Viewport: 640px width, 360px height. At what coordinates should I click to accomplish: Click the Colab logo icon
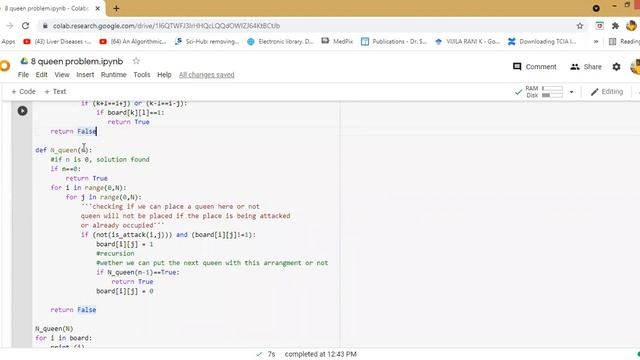click(4, 66)
